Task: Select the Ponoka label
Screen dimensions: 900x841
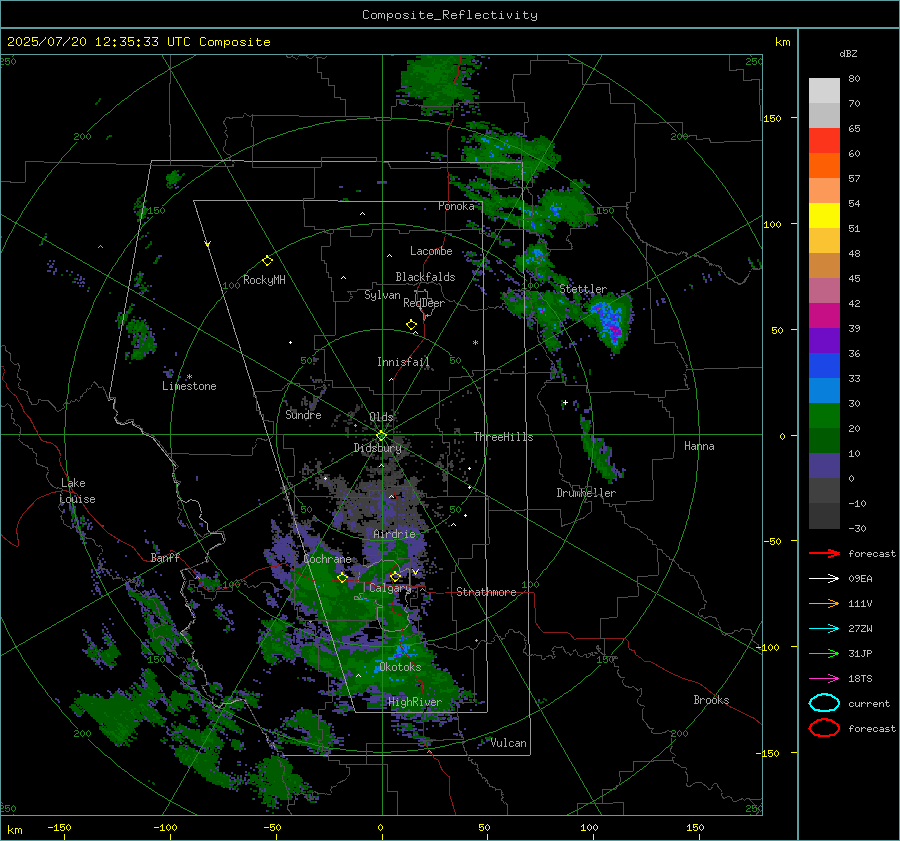Action: coord(456,206)
